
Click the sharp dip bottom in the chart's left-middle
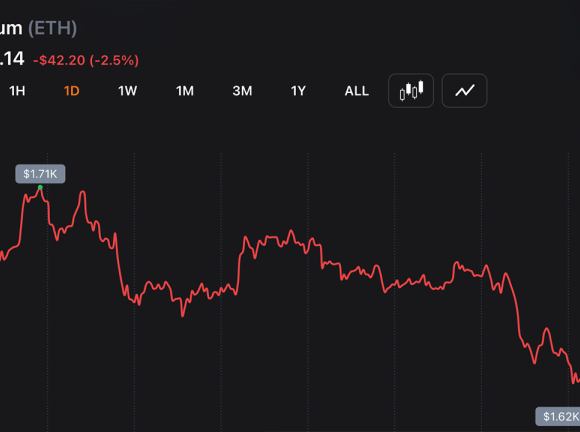[182, 315]
